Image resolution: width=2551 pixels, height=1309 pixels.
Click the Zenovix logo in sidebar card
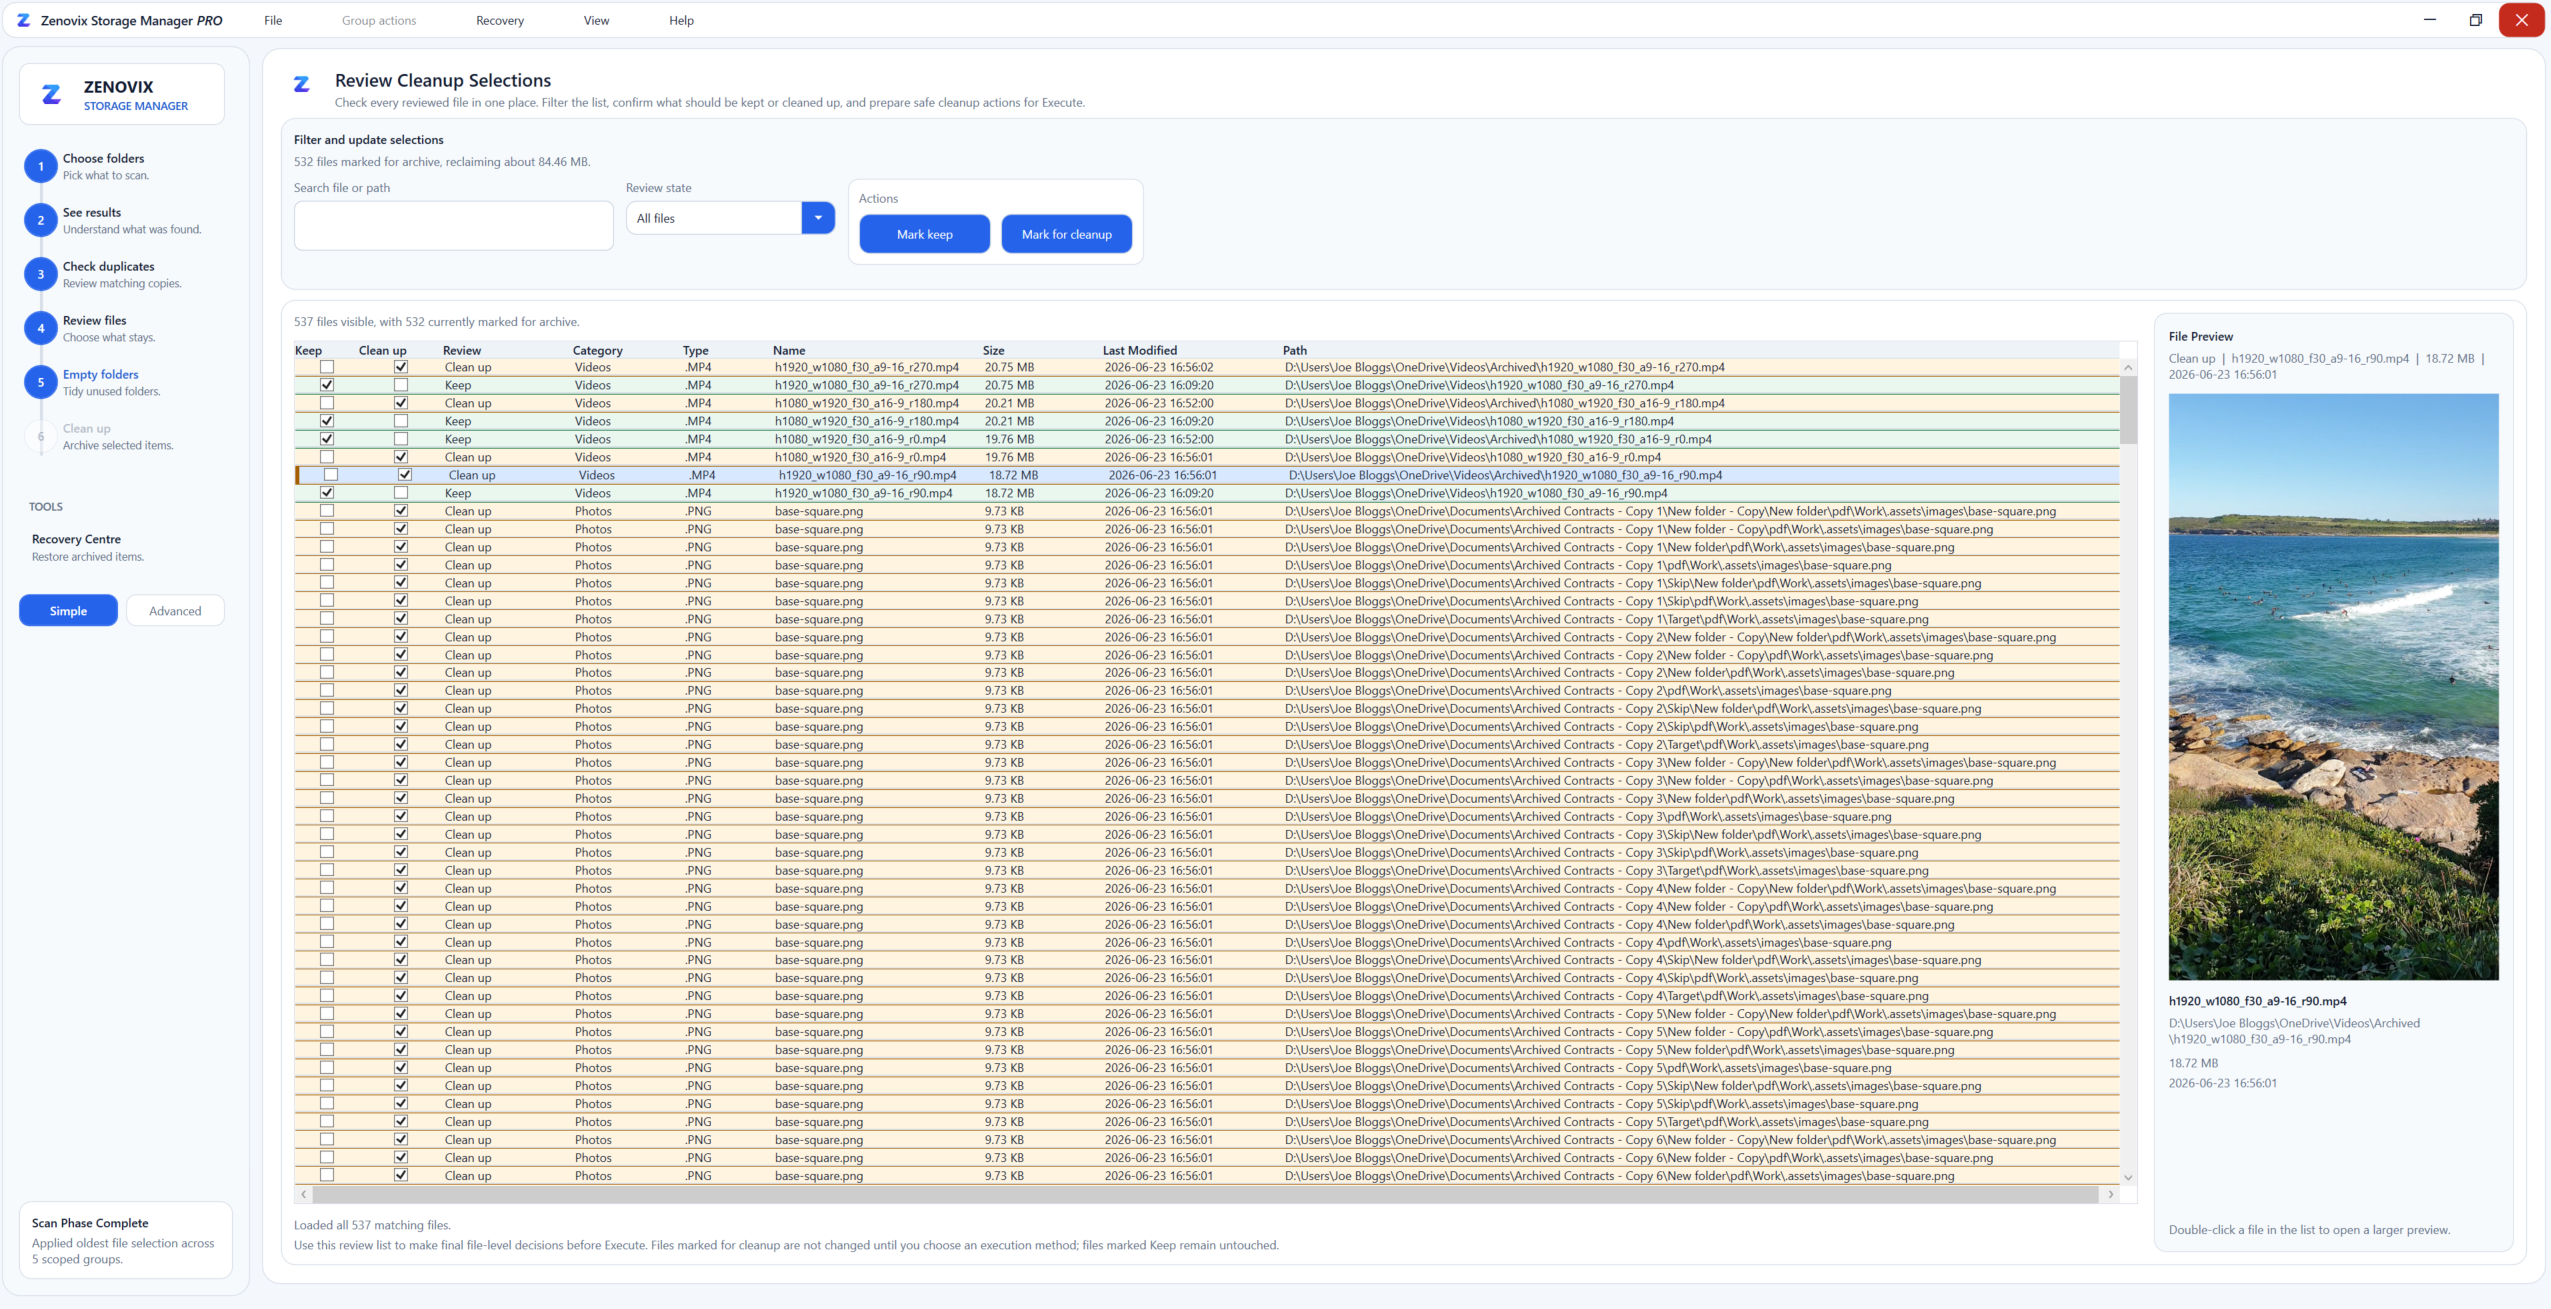click(x=51, y=95)
